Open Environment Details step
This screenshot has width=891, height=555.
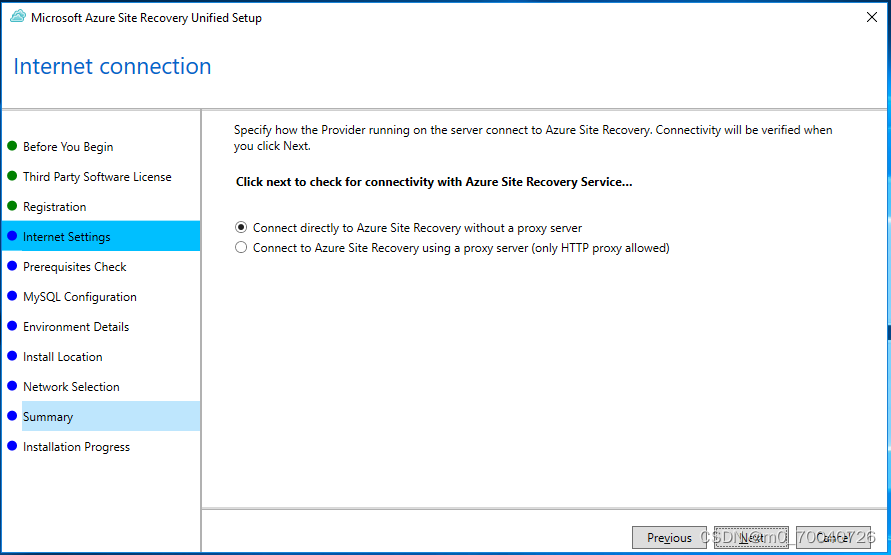tap(76, 327)
